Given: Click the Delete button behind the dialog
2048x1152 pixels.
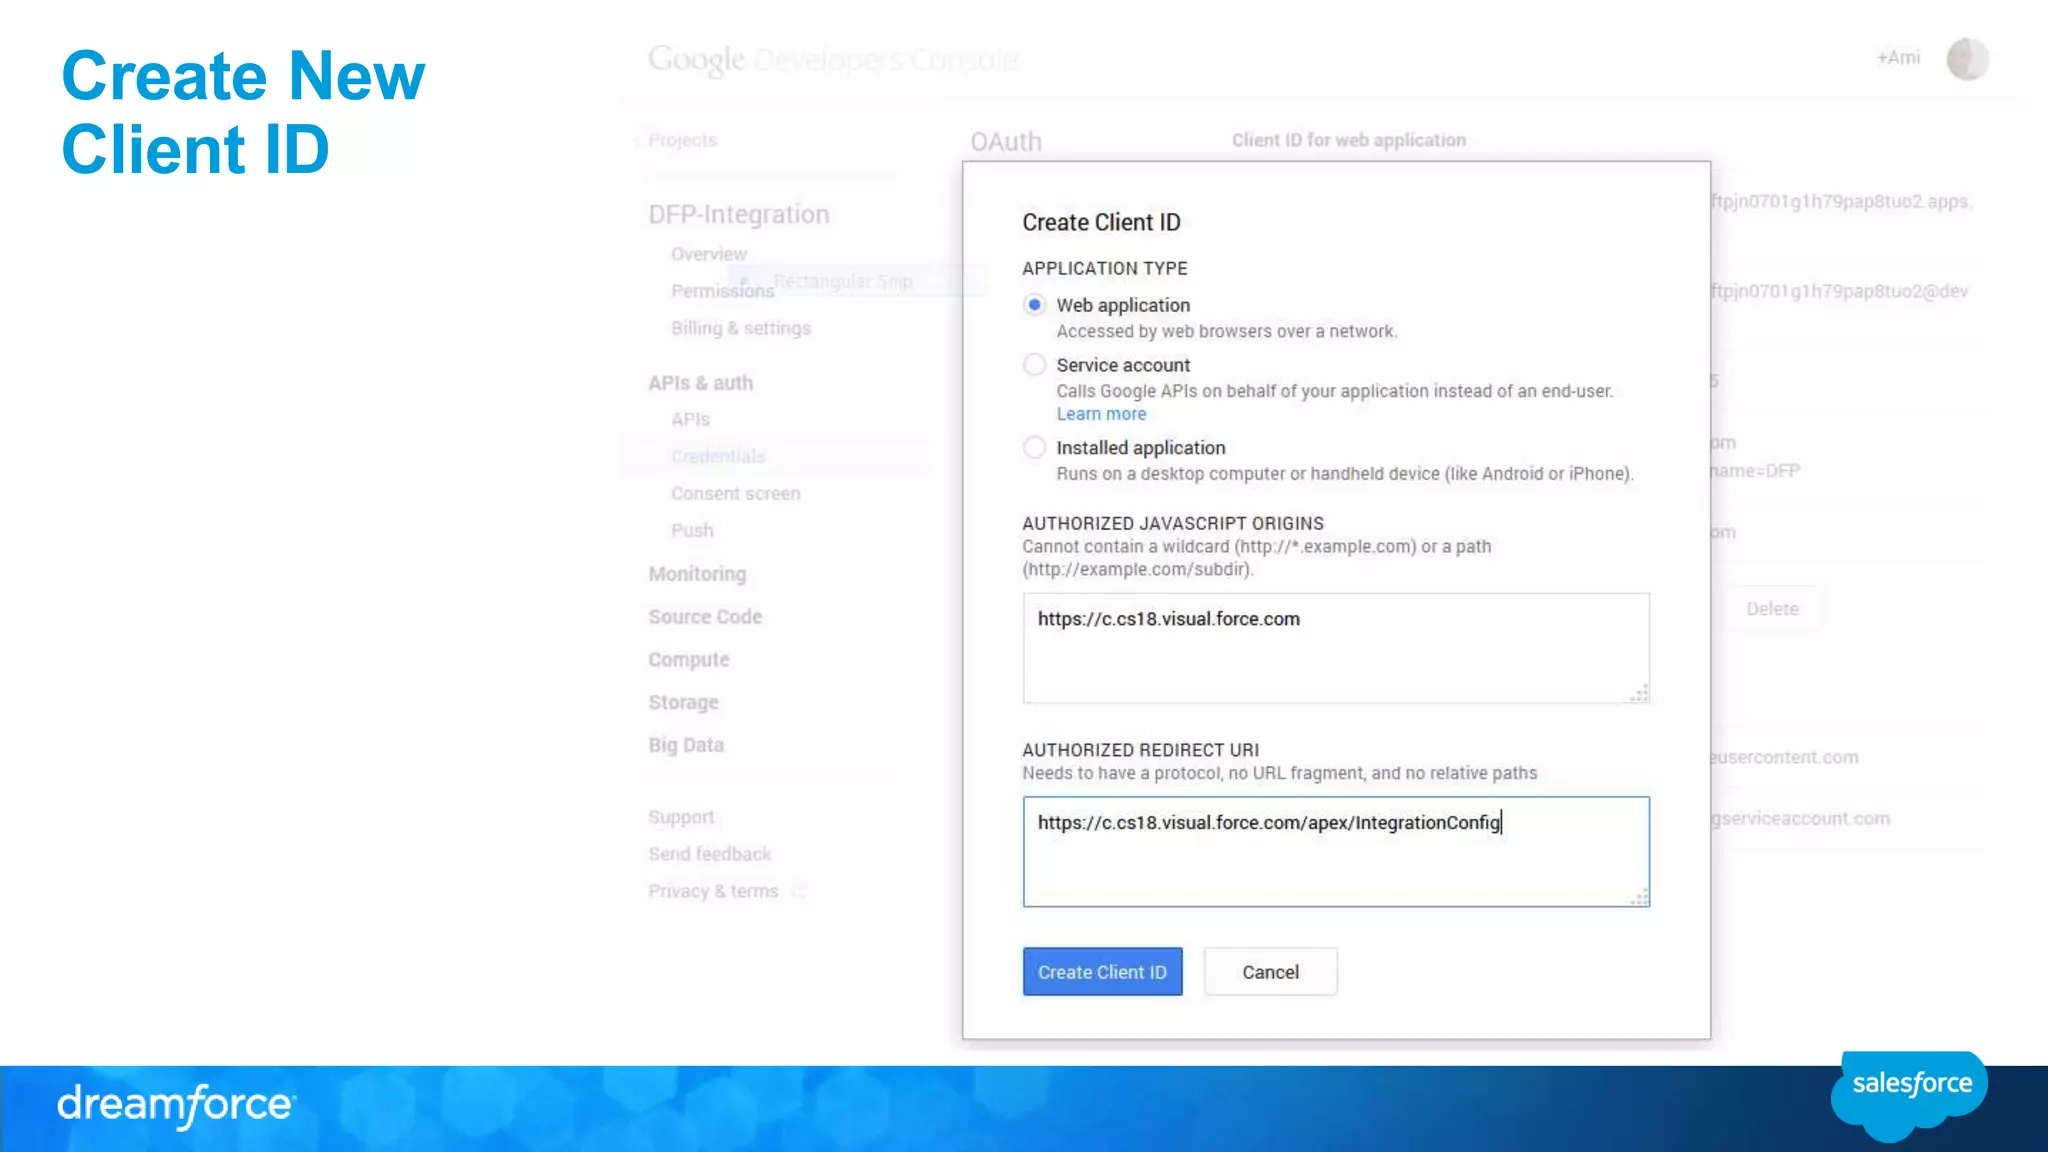Looking at the screenshot, I should [1772, 609].
